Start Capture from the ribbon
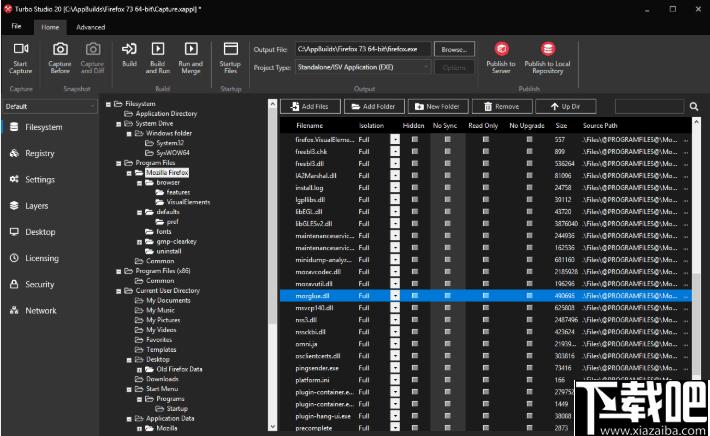 coord(20,57)
